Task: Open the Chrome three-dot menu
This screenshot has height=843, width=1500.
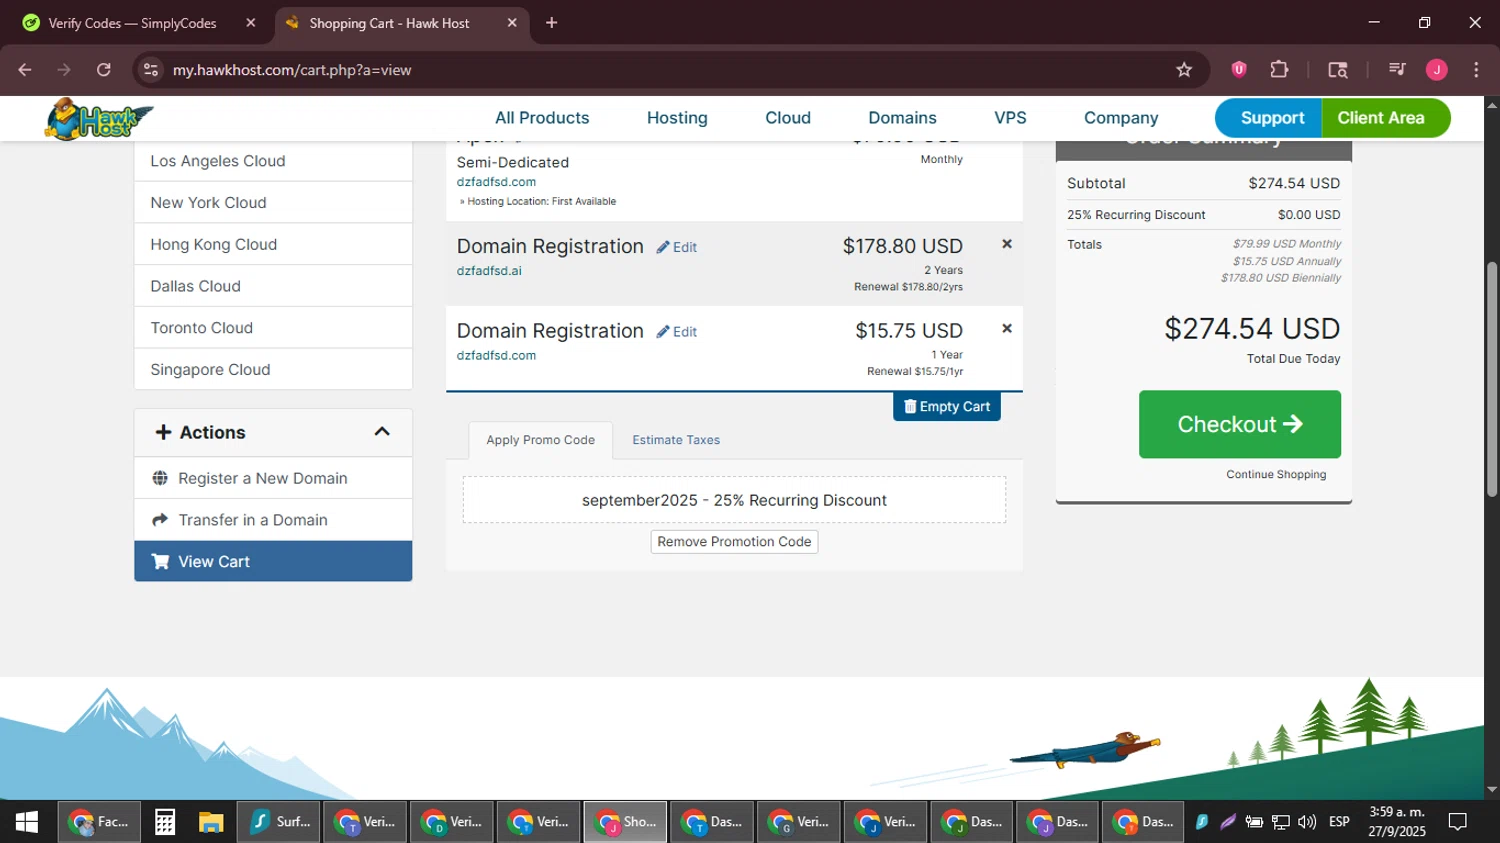Action: point(1476,70)
